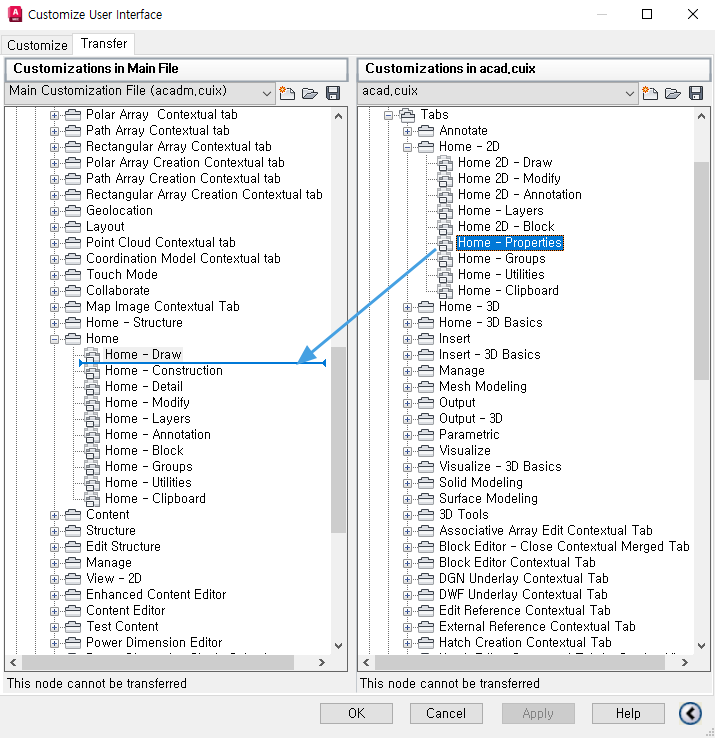Click left pane horizontal scrollbar right arrow

(x=321, y=663)
